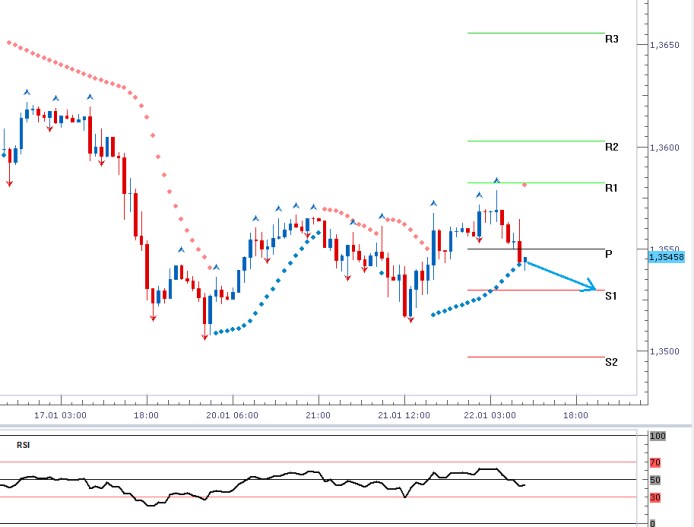Click the 21:00 time axis label
The width and height of the screenshot is (694, 527).
pyautogui.click(x=318, y=415)
